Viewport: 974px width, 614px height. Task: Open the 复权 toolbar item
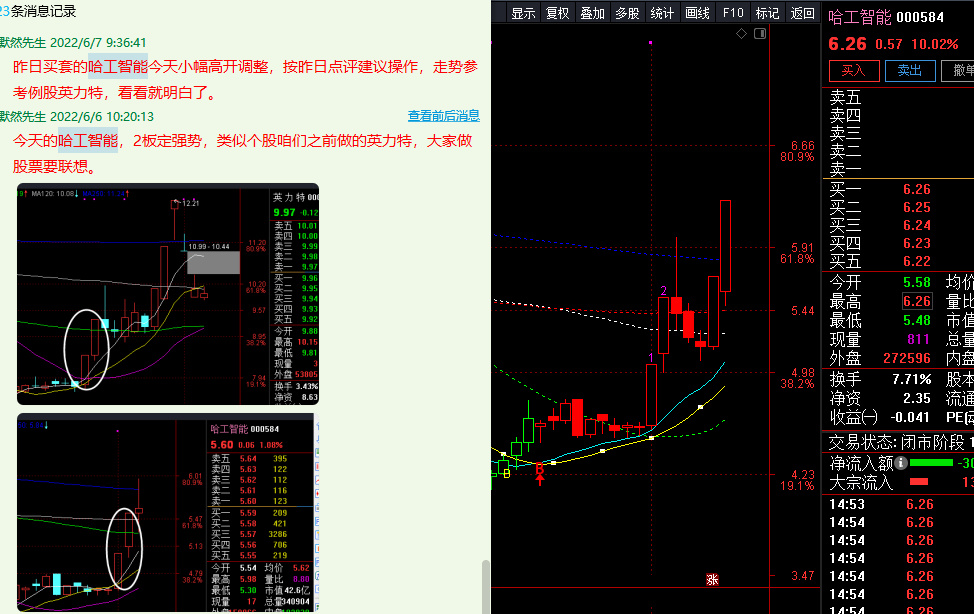(557, 13)
